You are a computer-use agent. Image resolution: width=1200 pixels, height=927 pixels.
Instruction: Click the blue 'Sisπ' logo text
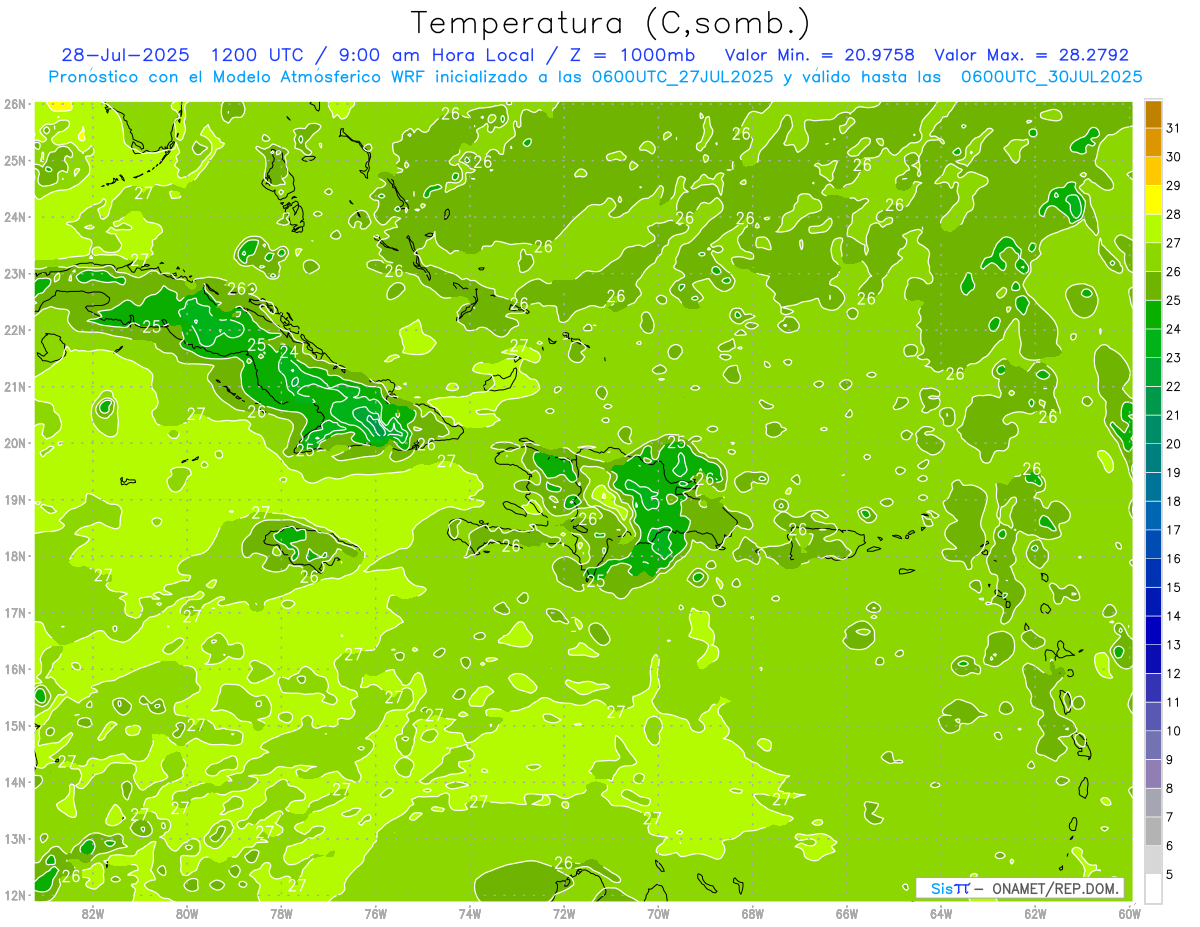(950, 888)
